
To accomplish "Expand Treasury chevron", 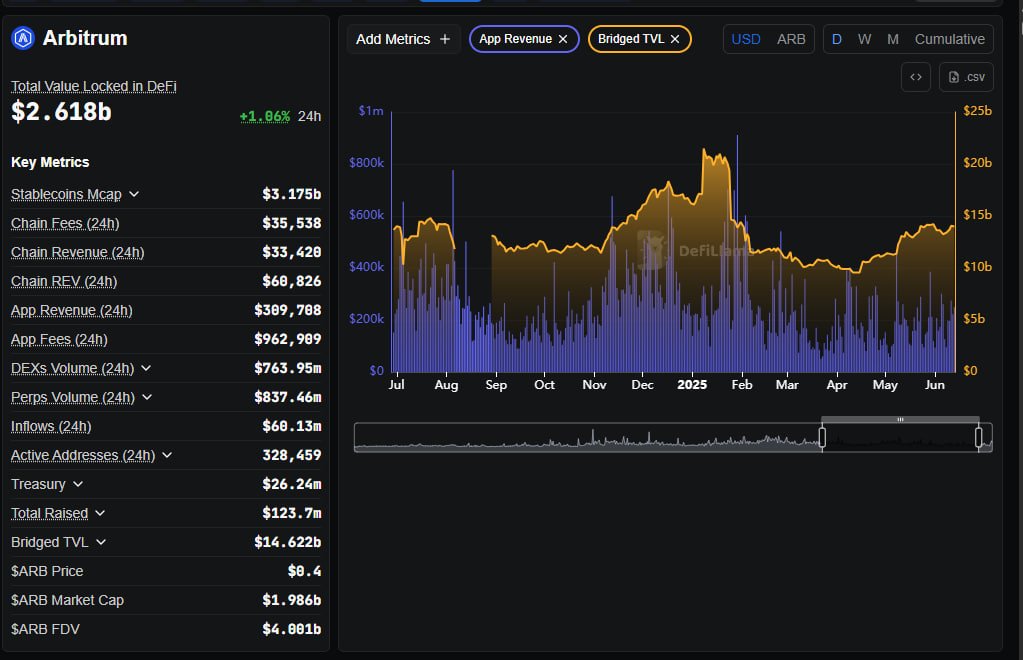I will 78,484.
